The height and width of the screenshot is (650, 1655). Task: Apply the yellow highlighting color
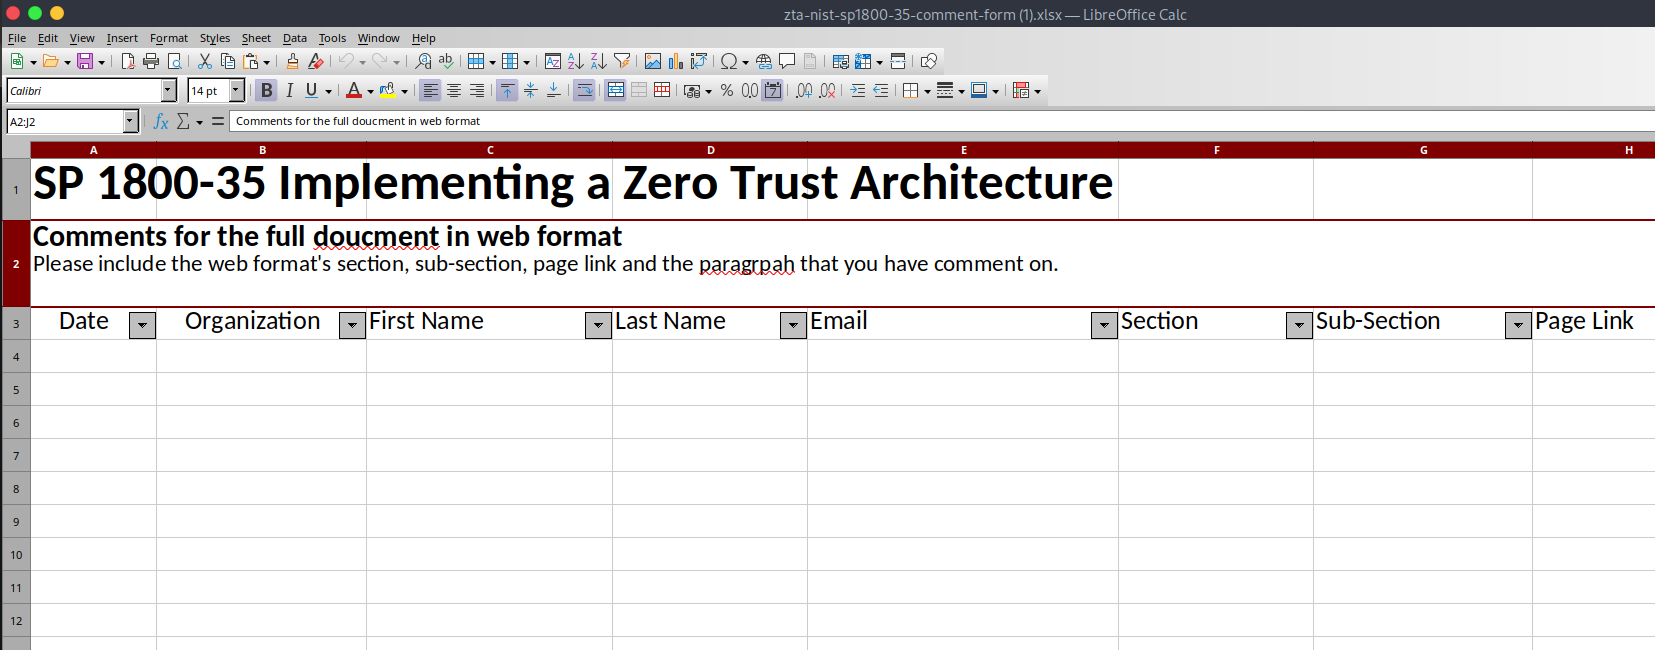[x=387, y=90]
